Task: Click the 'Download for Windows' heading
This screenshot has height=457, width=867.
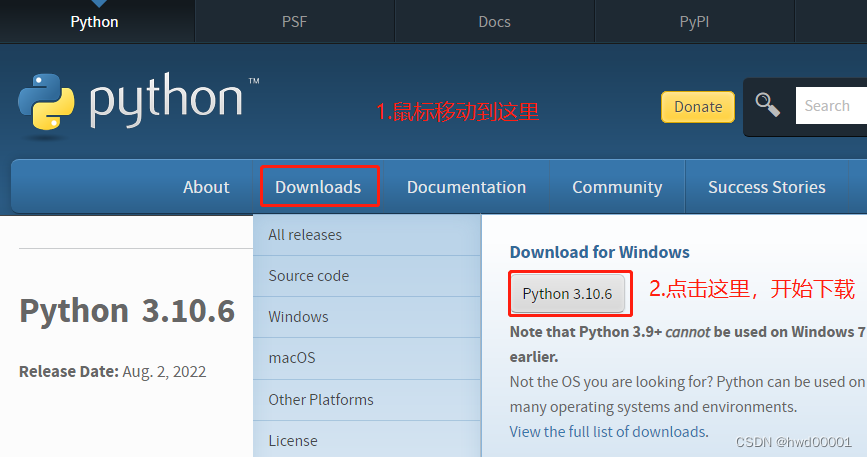Action: pyautogui.click(x=599, y=253)
